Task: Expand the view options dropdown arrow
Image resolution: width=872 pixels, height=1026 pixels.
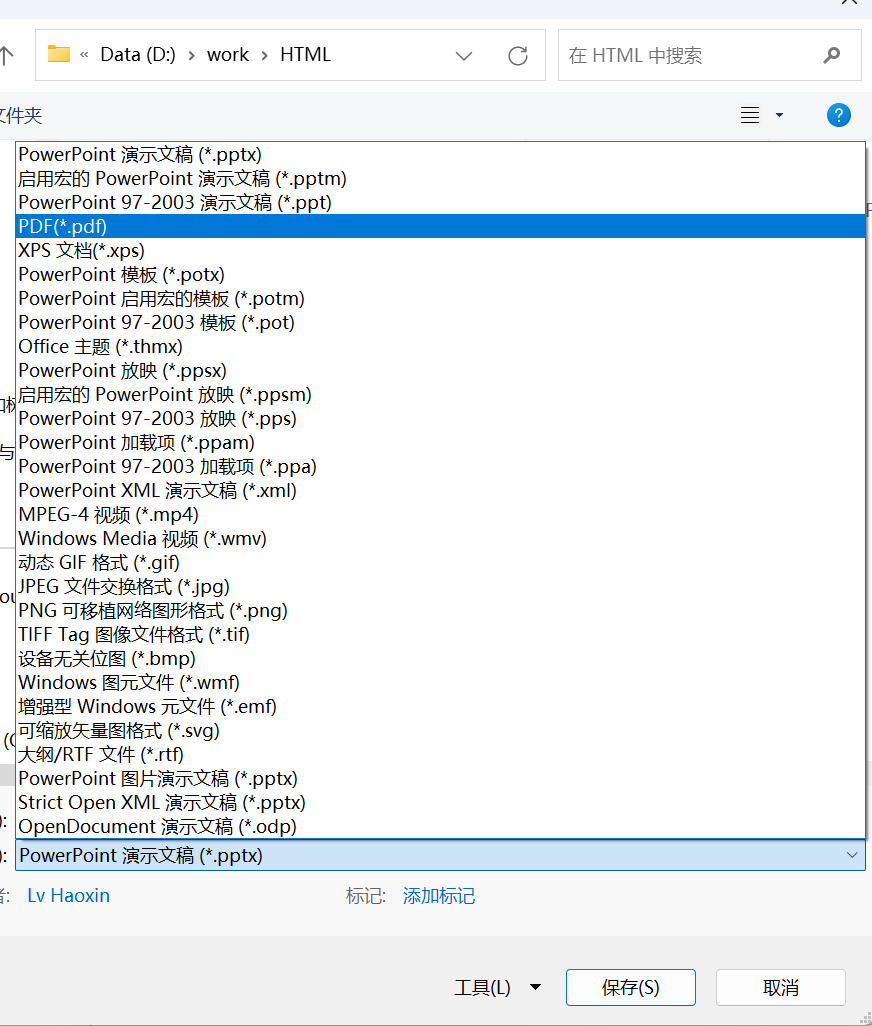Action: click(x=779, y=115)
